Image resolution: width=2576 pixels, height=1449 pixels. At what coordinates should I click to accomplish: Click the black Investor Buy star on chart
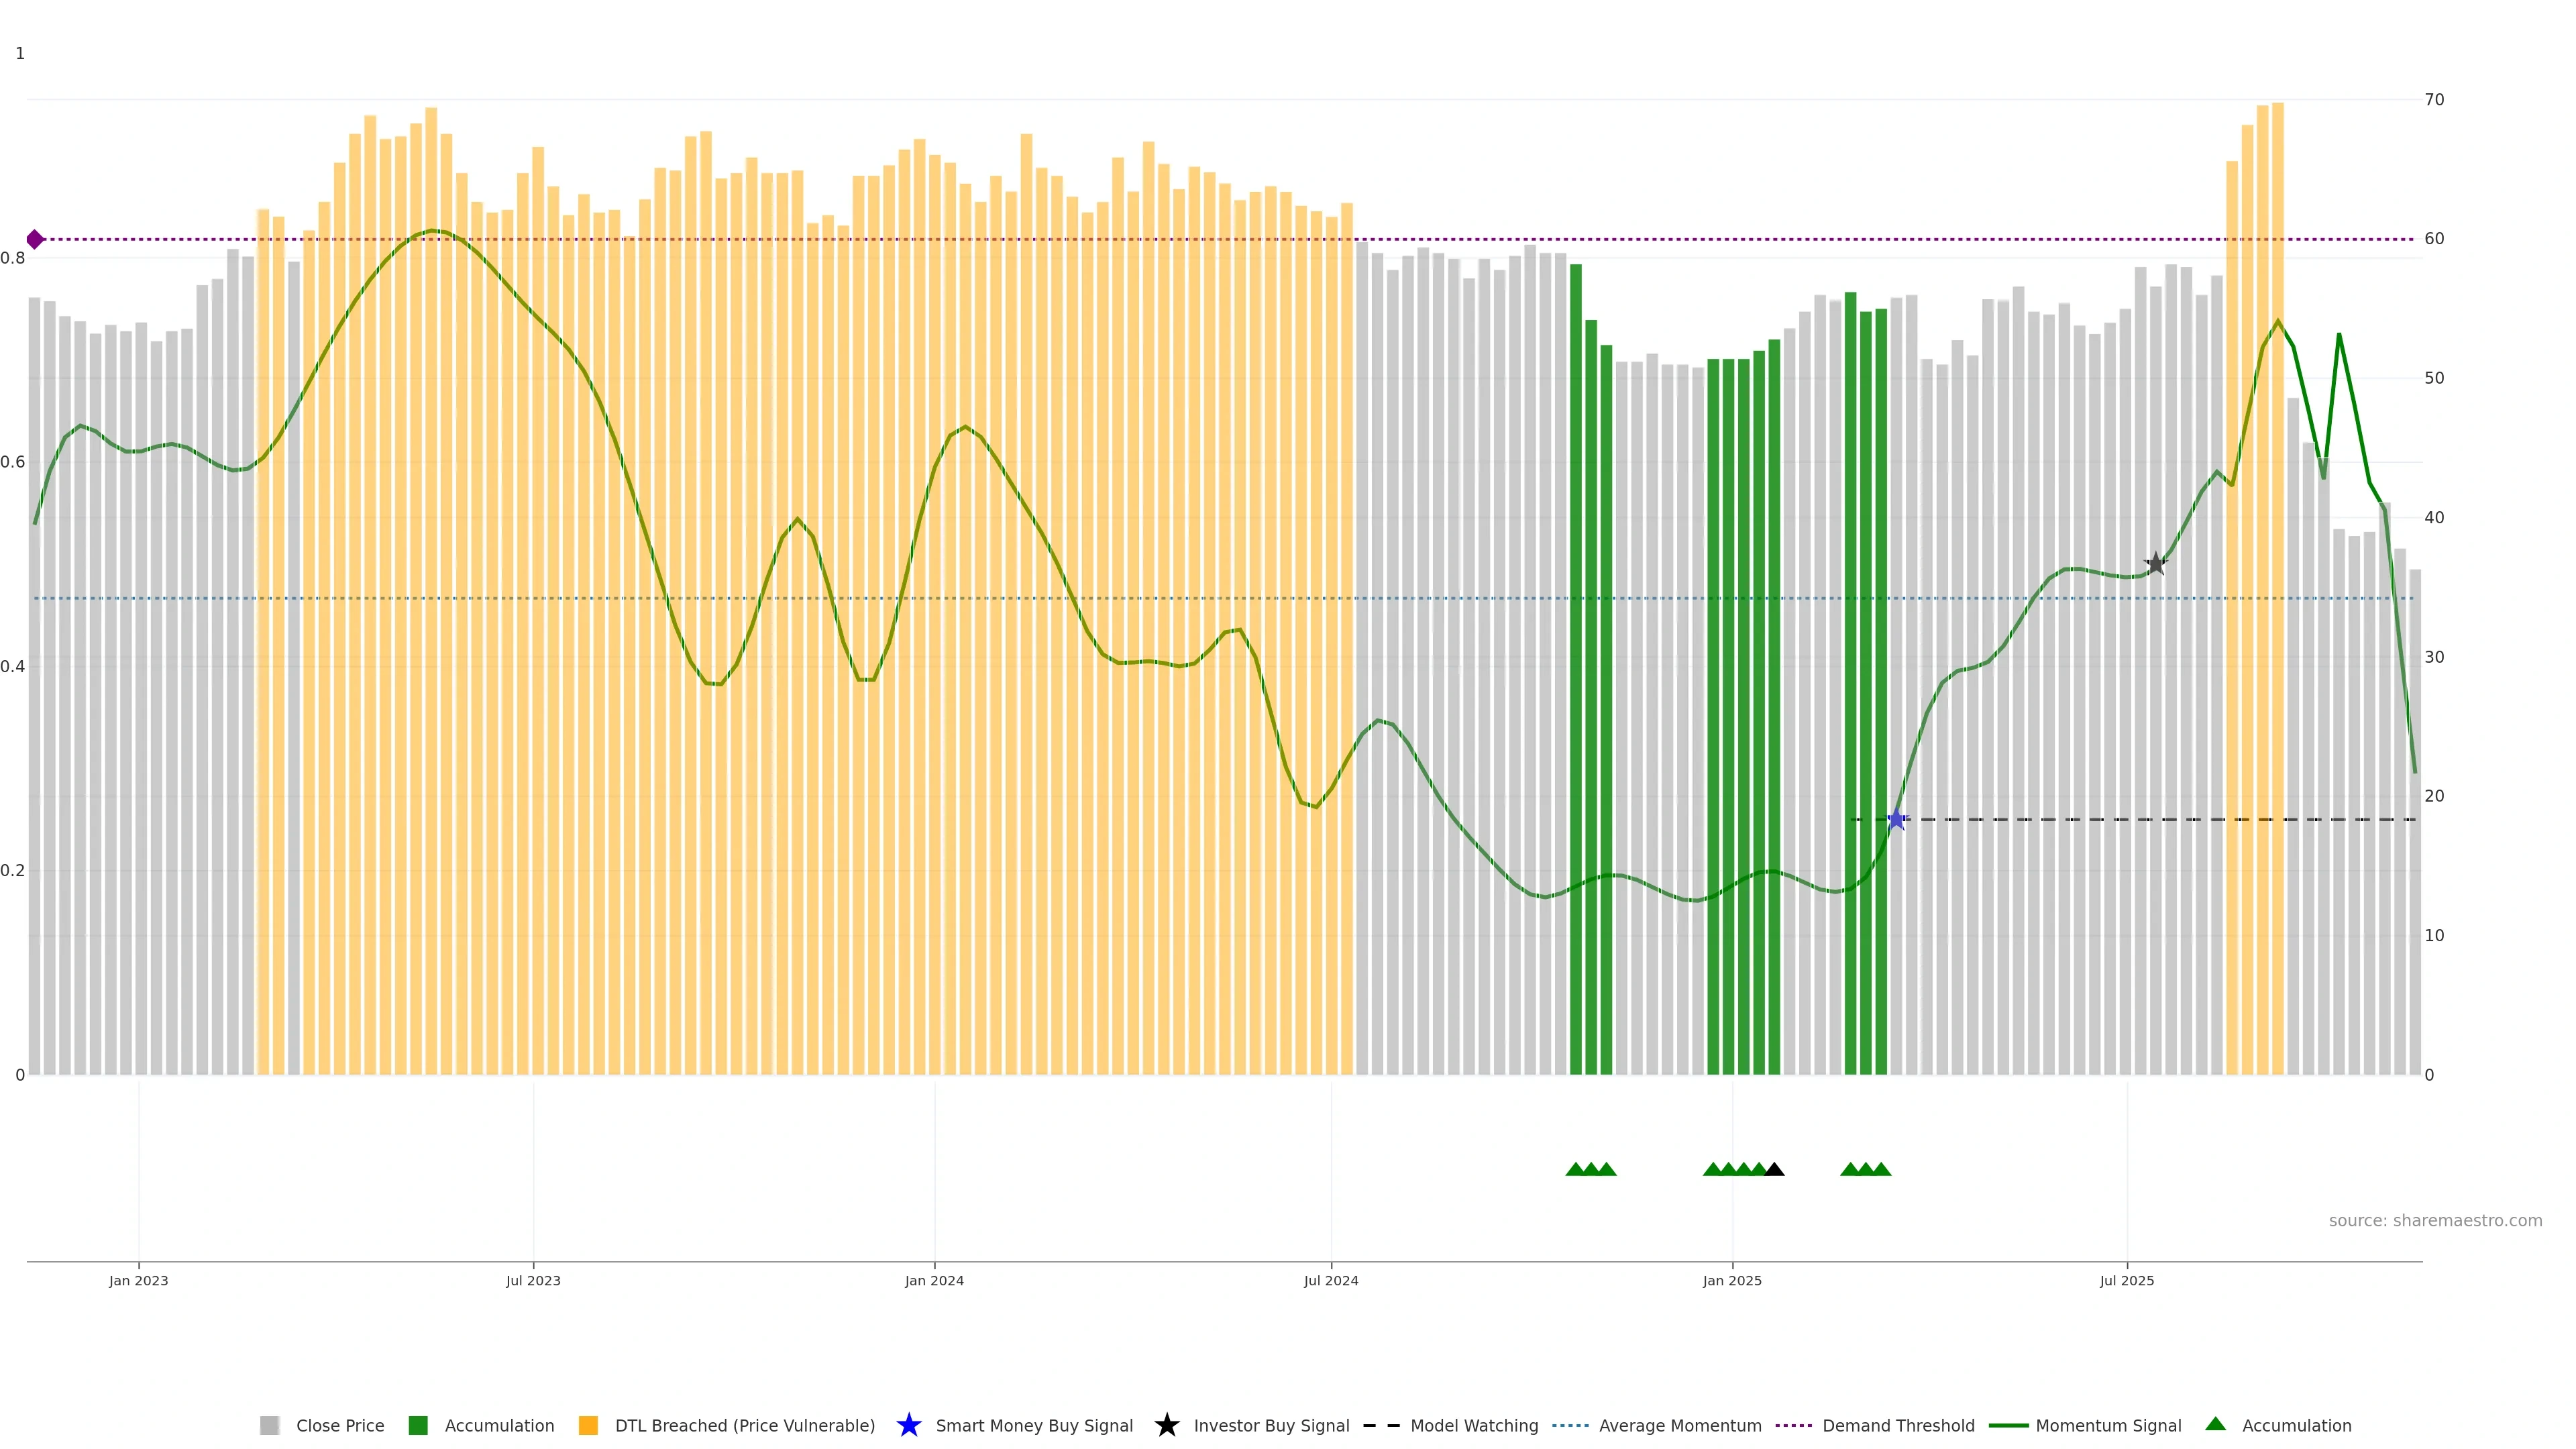coord(2156,564)
